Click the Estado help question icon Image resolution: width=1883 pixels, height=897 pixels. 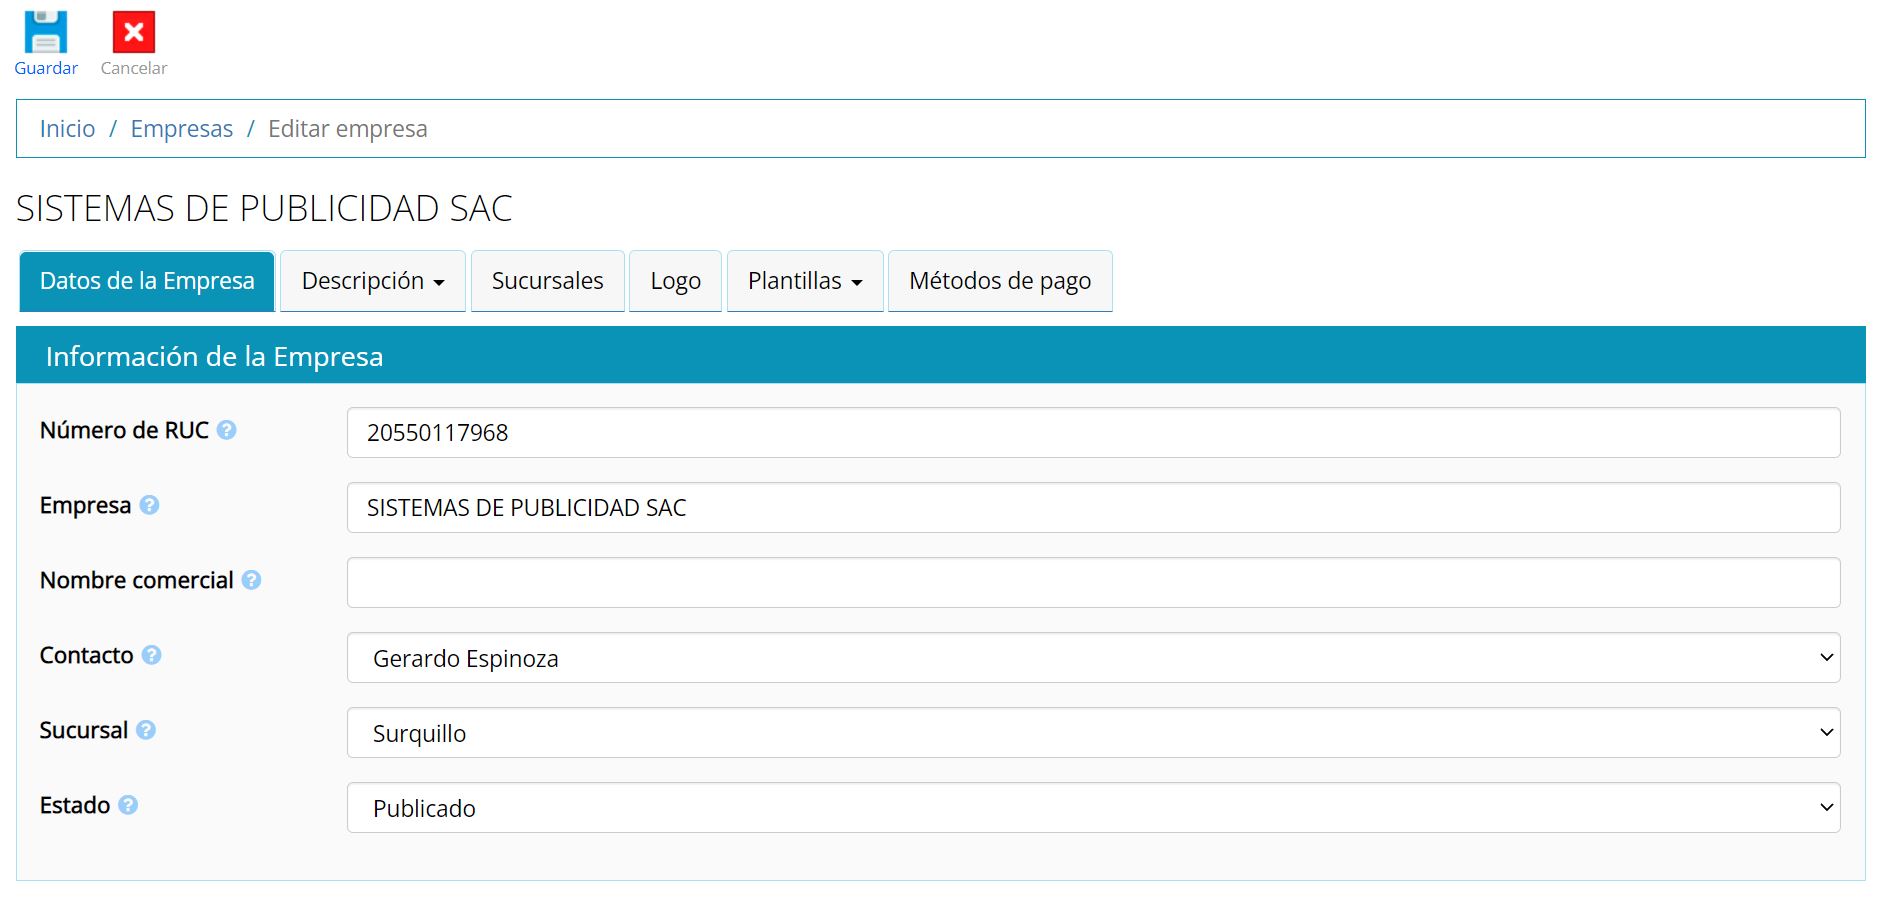[x=128, y=805]
